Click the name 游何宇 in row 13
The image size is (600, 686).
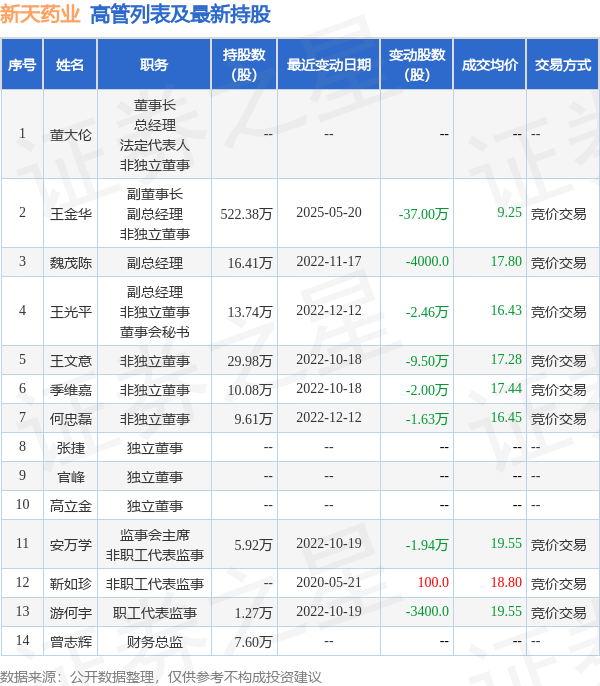(70, 612)
